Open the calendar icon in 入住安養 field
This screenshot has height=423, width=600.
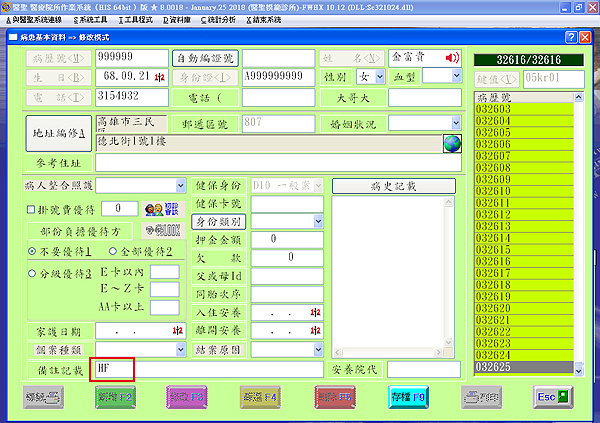click(x=315, y=312)
